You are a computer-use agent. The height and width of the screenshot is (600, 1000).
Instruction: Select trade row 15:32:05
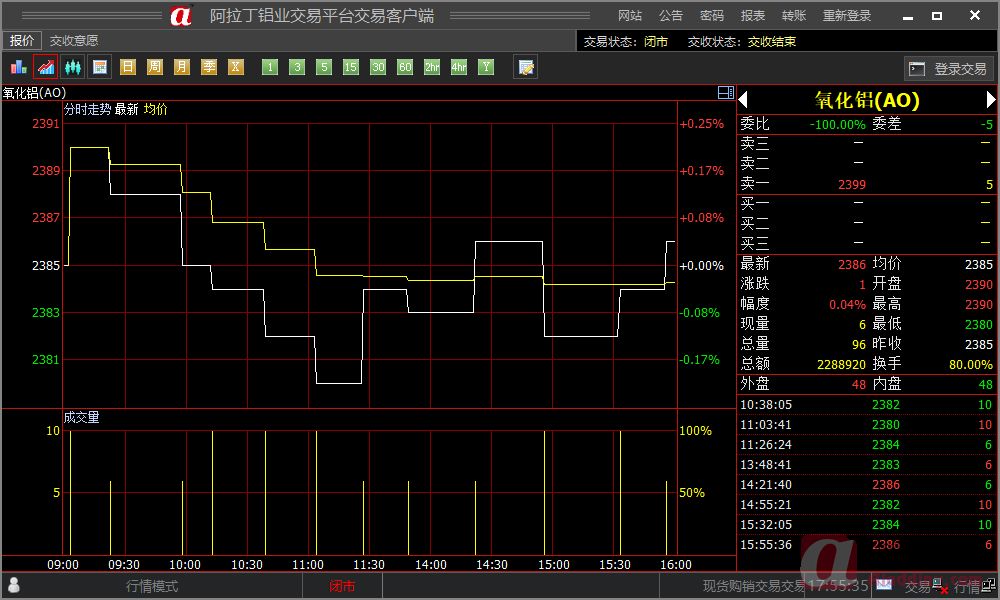point(866,525)
